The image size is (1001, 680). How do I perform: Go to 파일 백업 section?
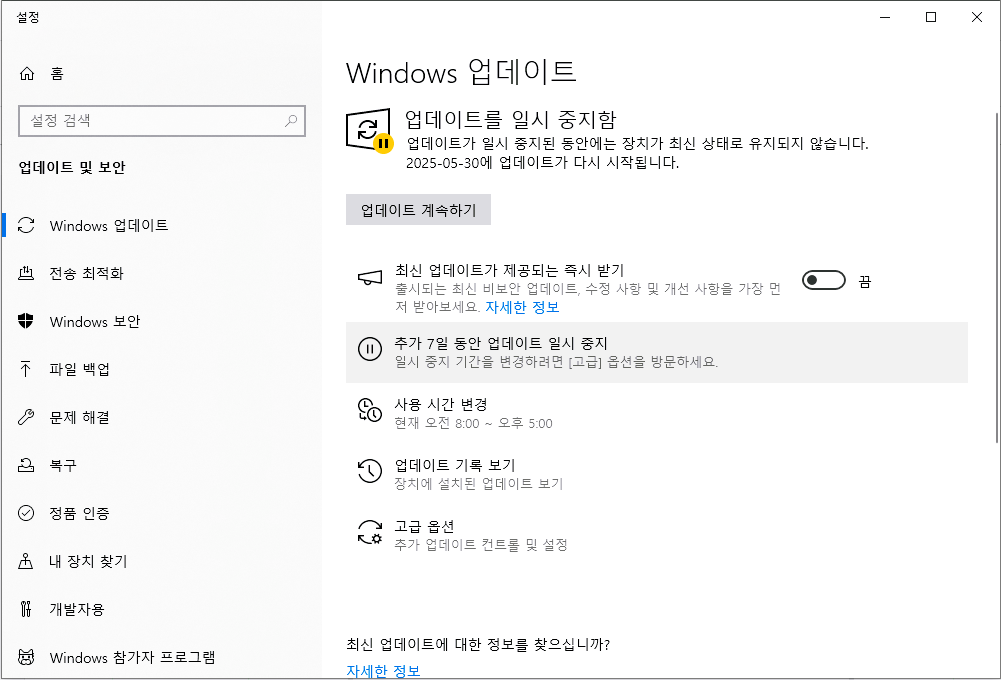coord(162,369)
